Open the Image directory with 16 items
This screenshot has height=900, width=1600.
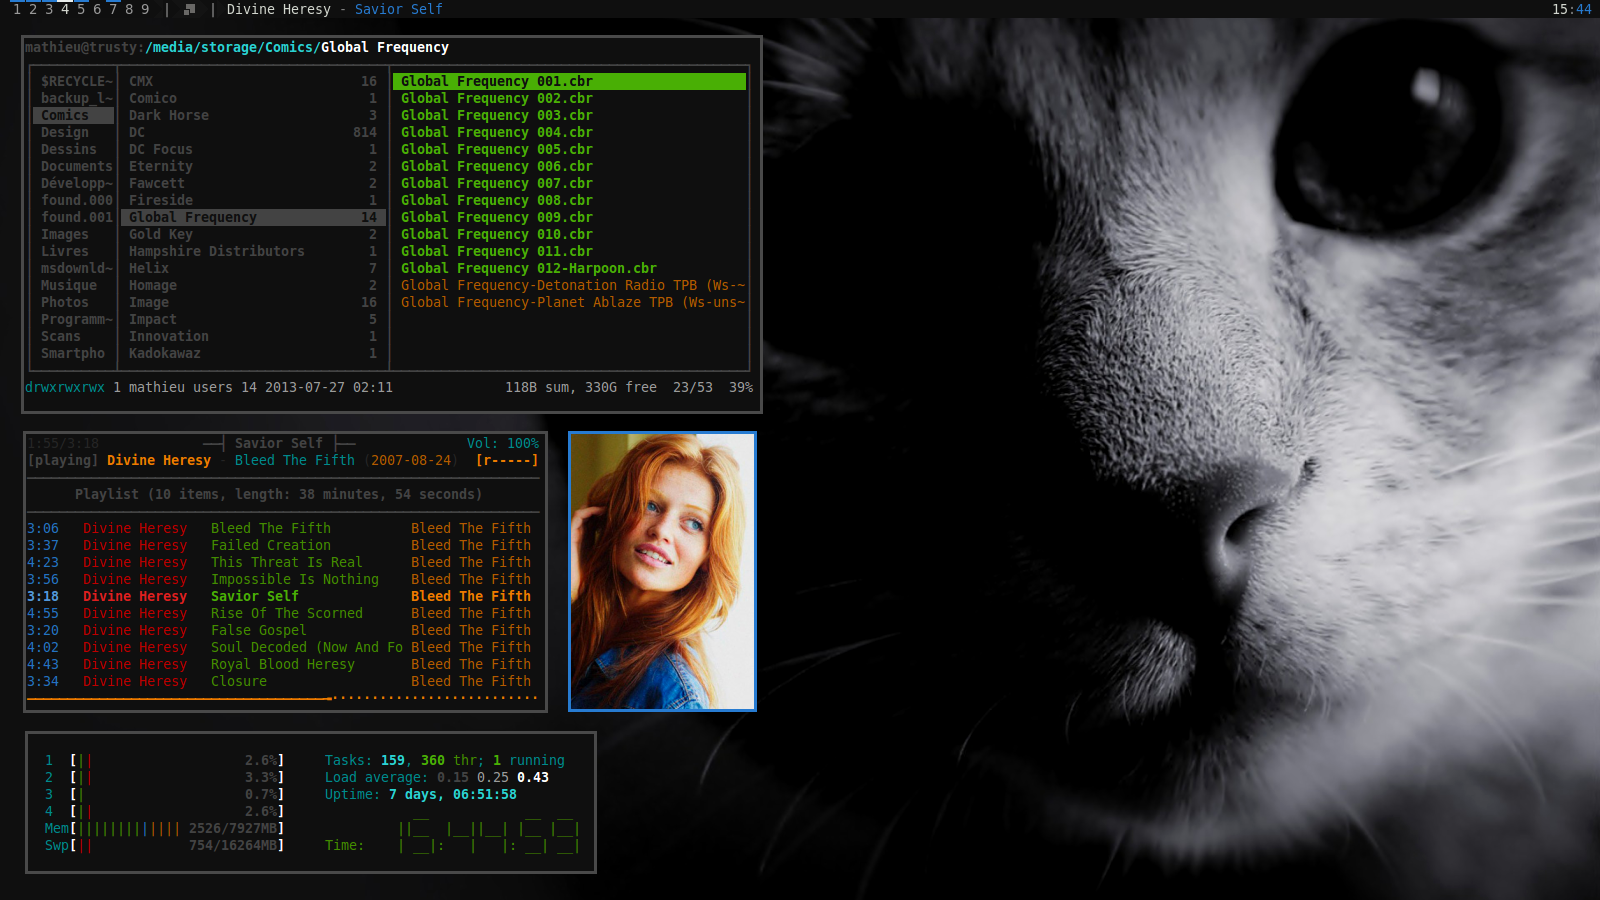252,302
